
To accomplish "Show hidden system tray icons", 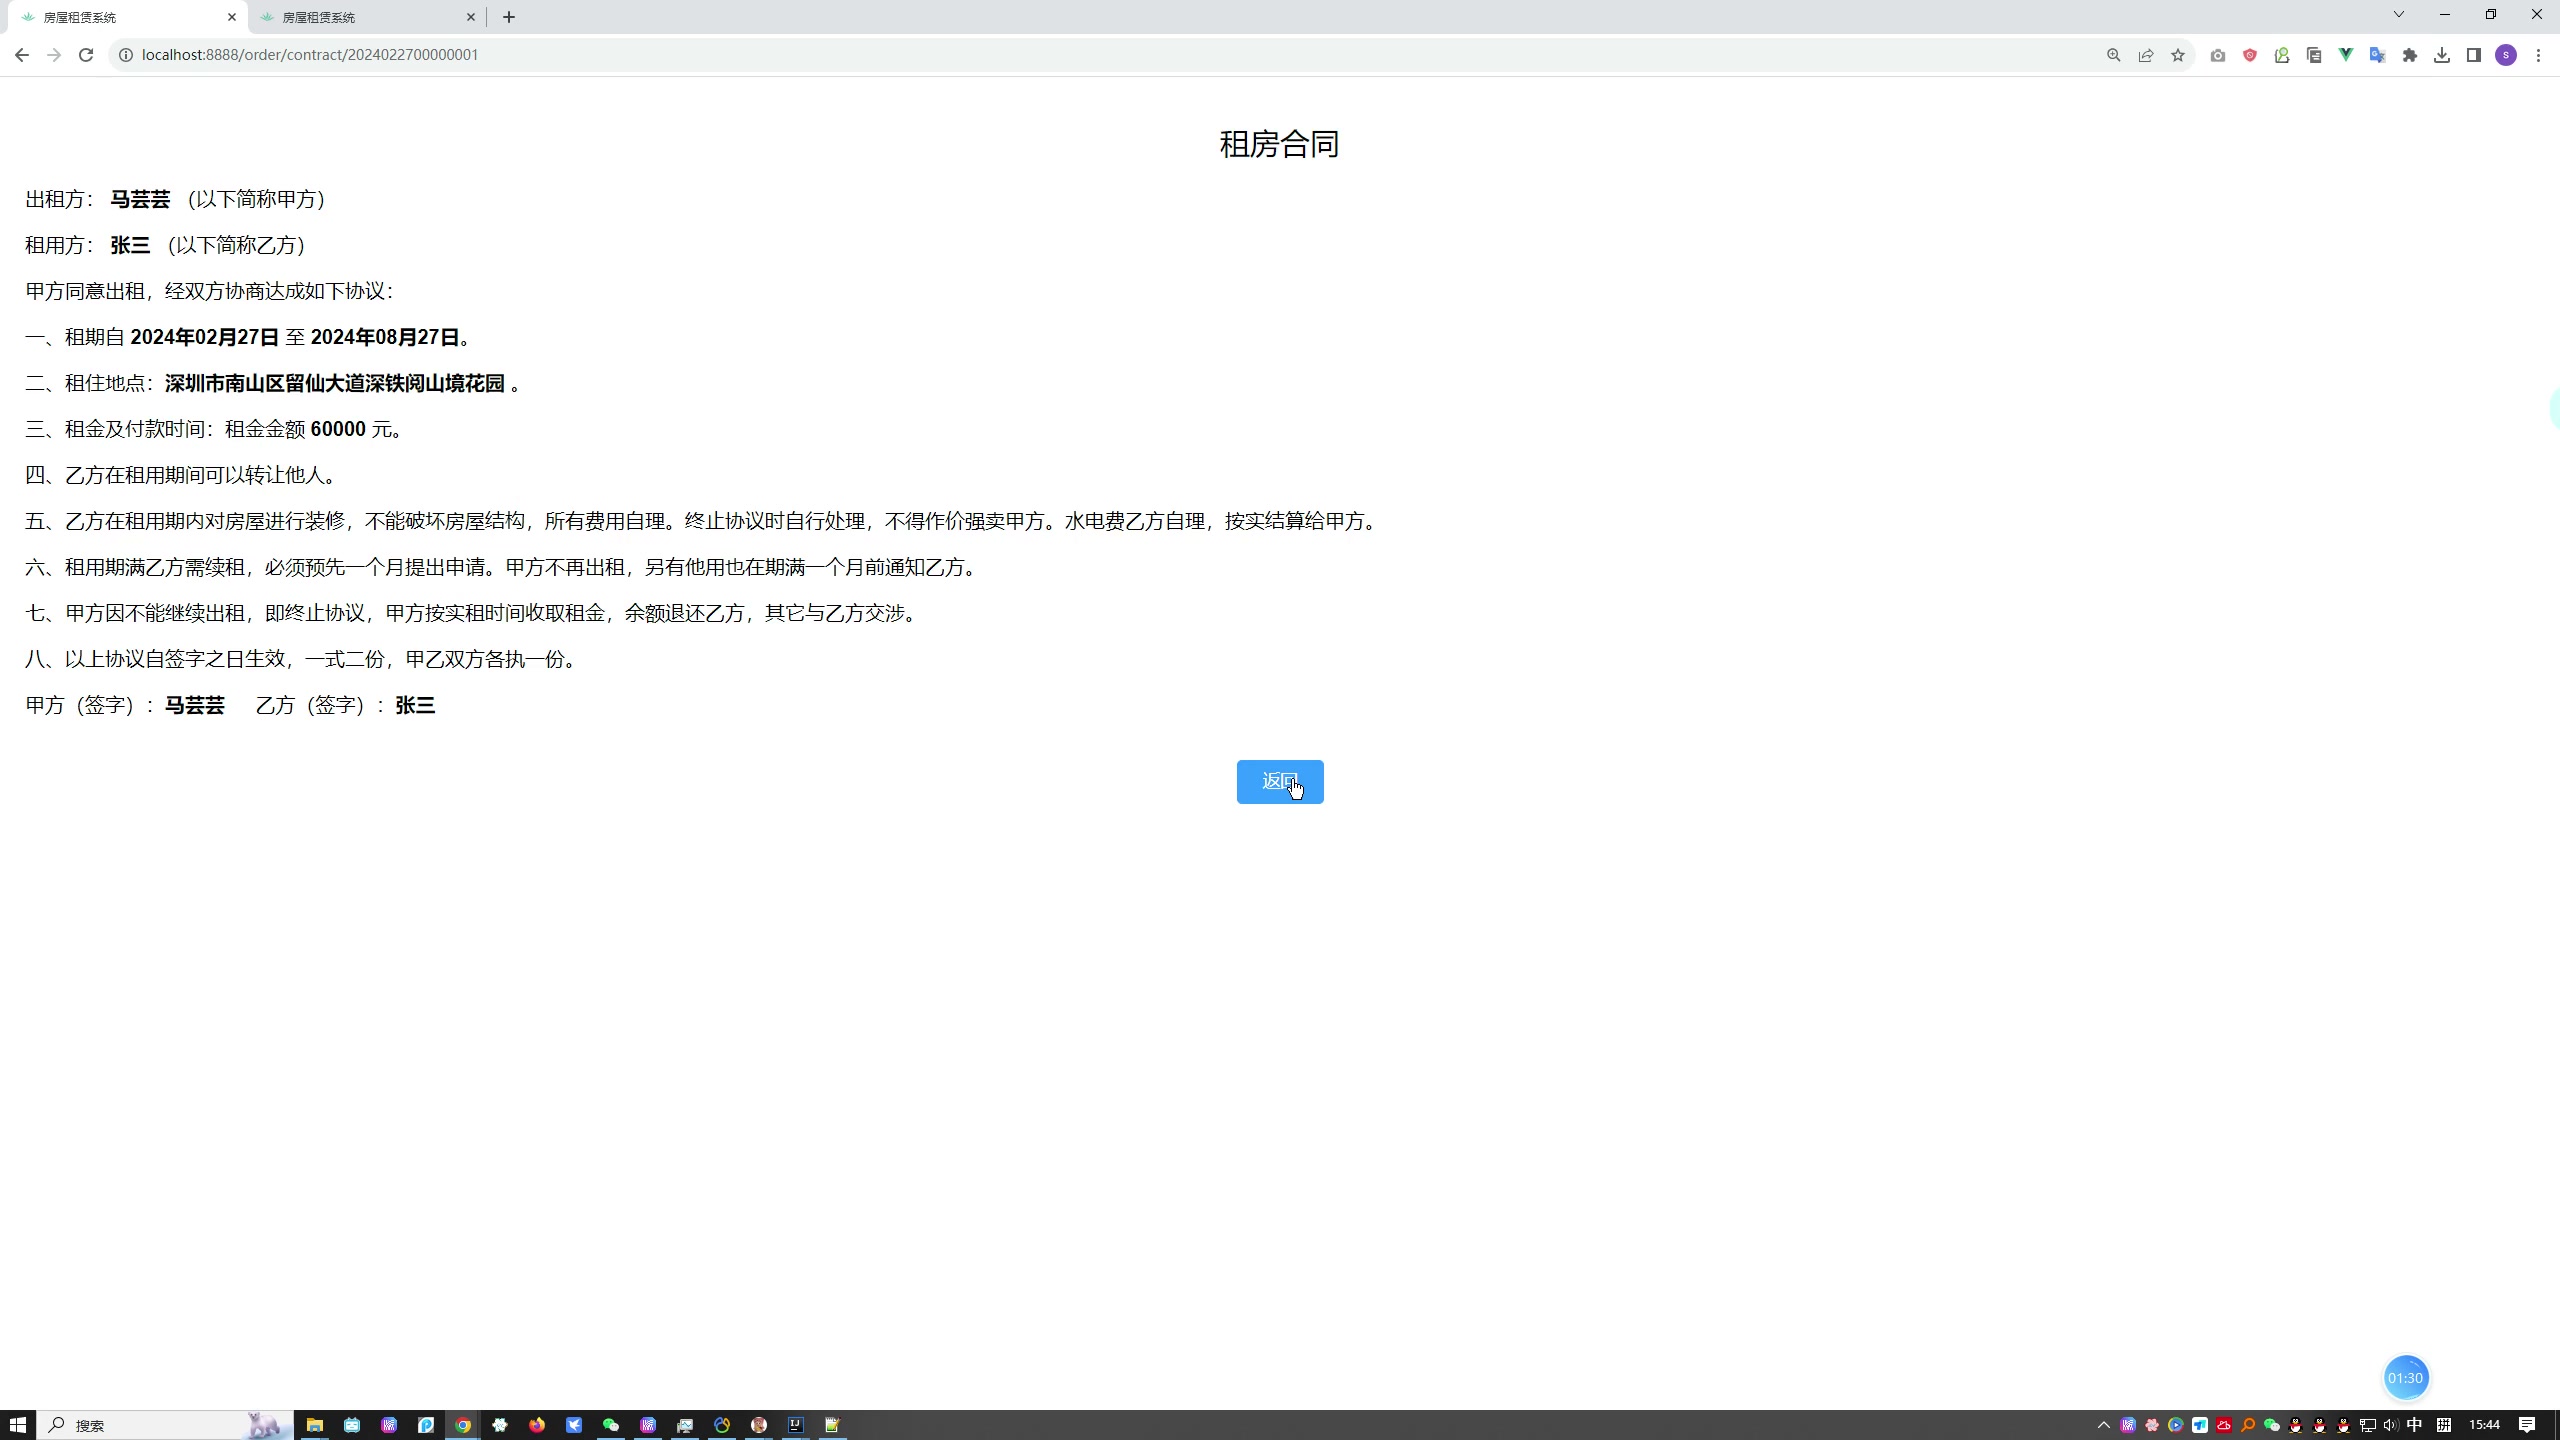I will click(x=2103, y=1425).
